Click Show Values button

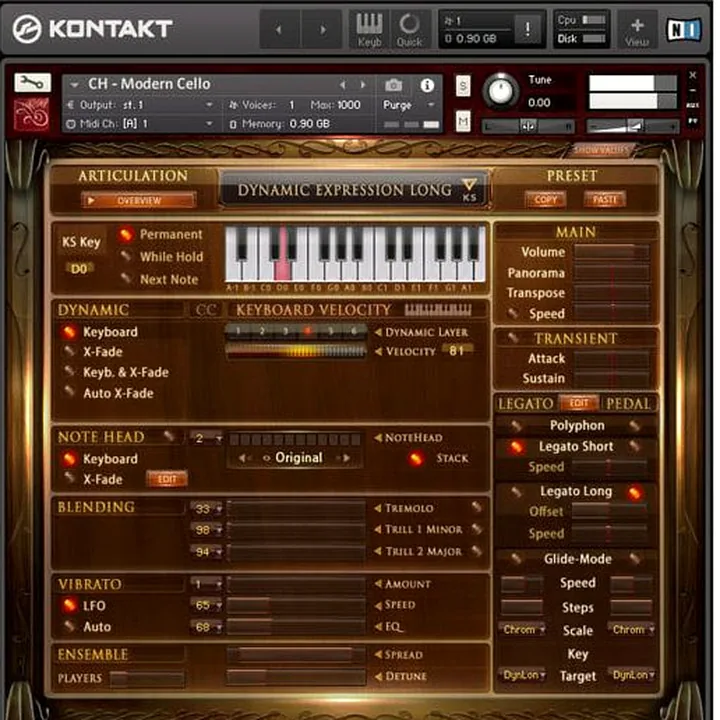pyautogui.click(x=601, y=150)
